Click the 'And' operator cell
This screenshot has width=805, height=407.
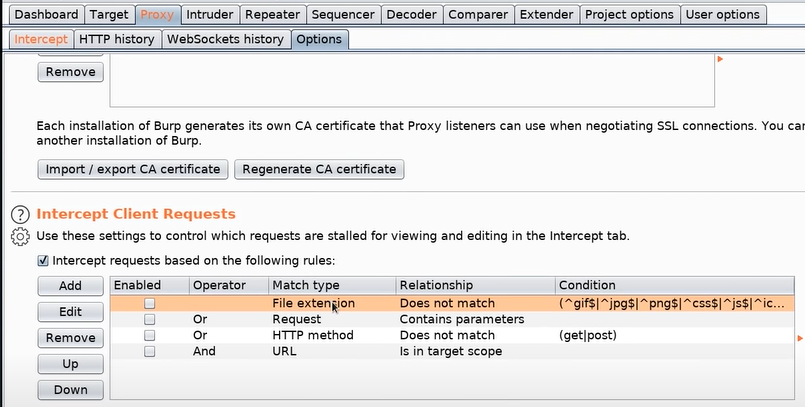point(228,351)
